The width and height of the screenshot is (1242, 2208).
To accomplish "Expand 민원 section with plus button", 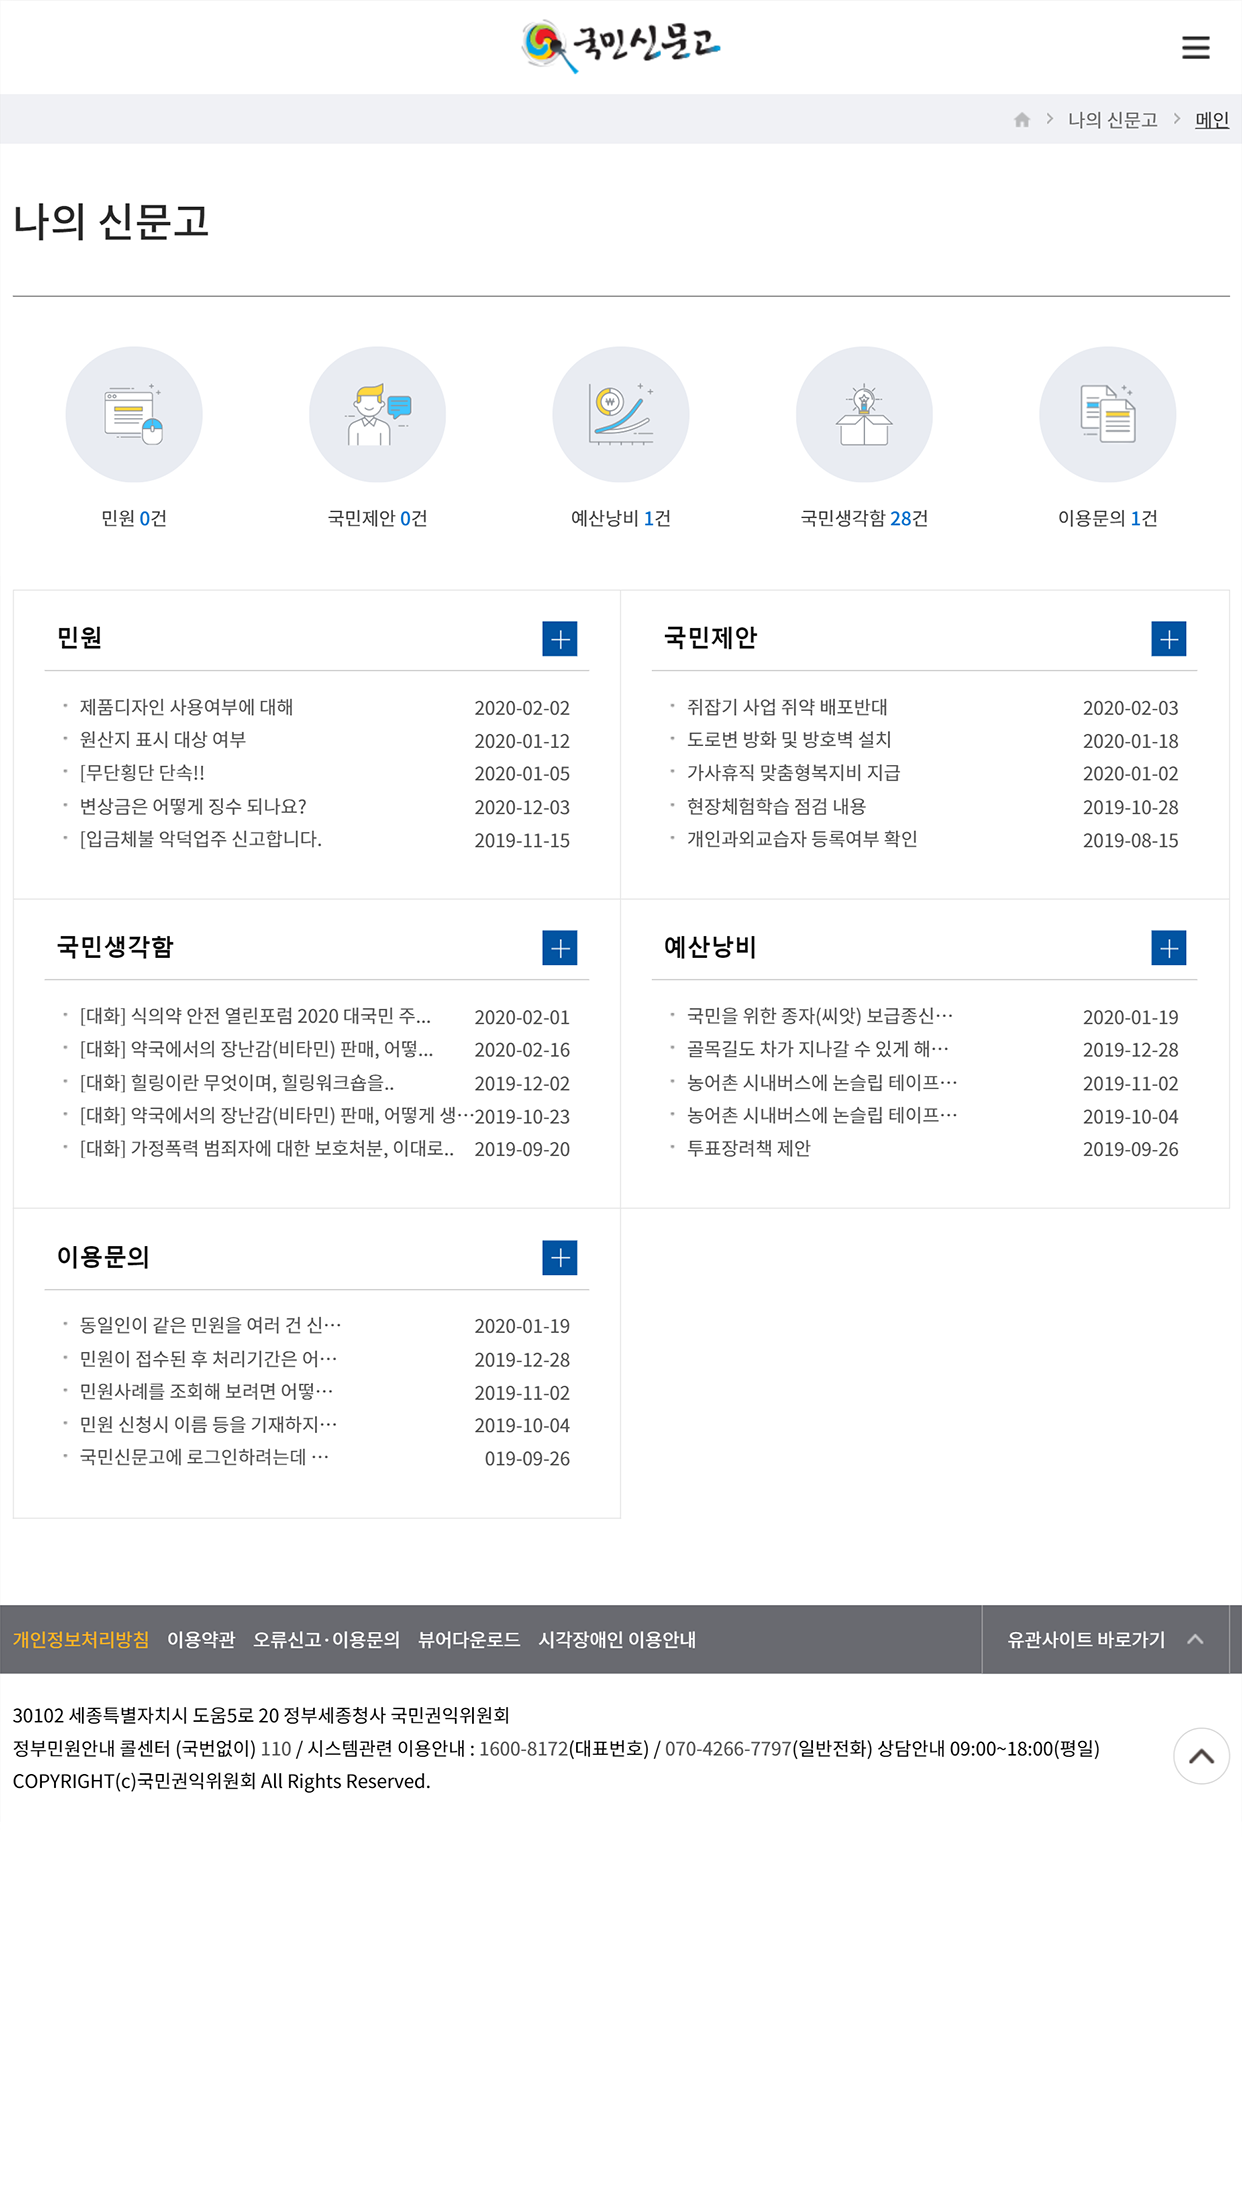I will click(x=560, y=639).
